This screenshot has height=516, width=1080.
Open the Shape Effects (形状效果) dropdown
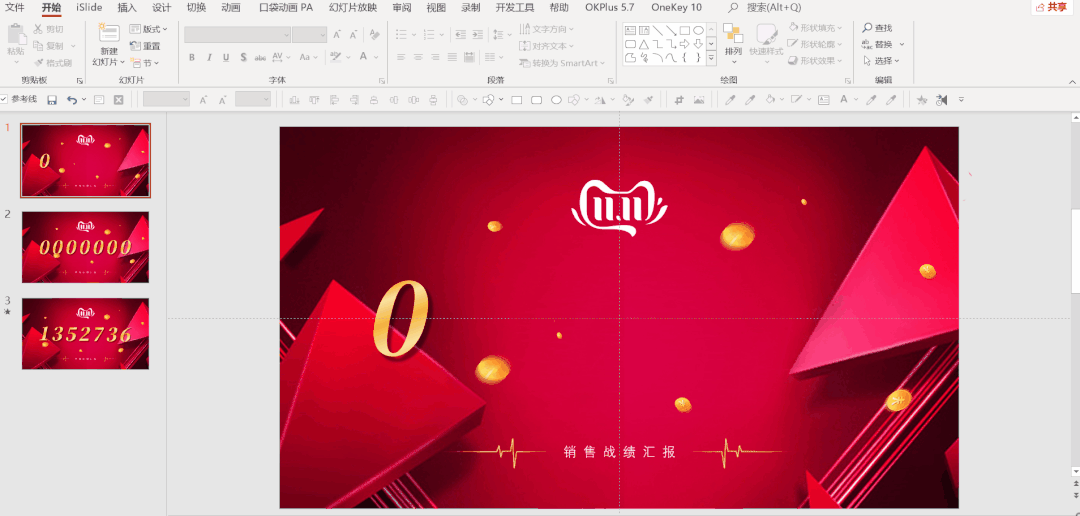click(816, 61)
